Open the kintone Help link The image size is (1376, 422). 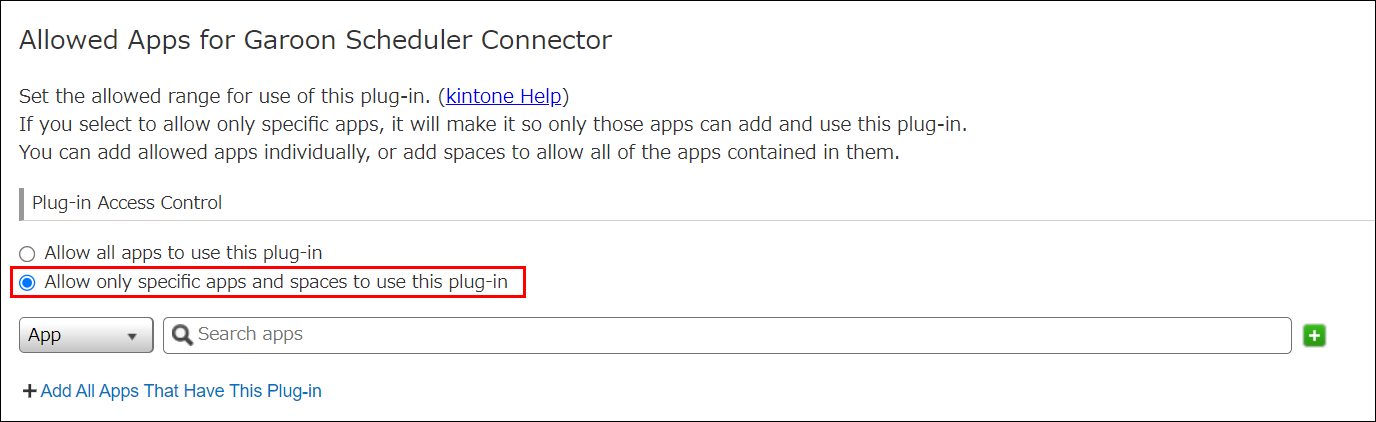click(x=506, y=97)
